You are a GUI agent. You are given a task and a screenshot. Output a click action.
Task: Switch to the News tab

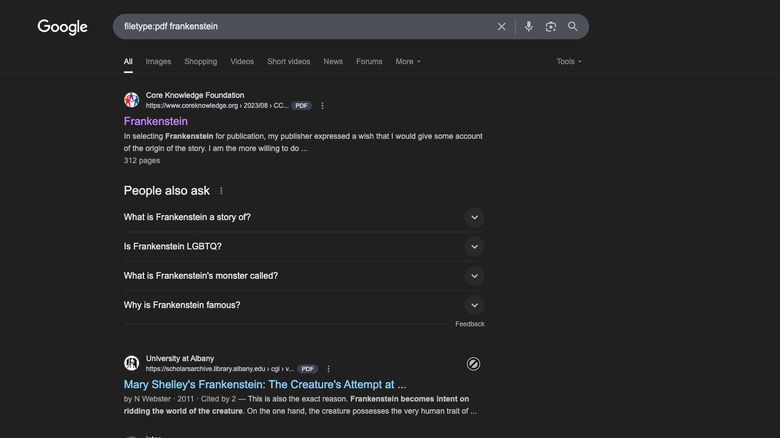pyautogui.click(x=333, y=61)
